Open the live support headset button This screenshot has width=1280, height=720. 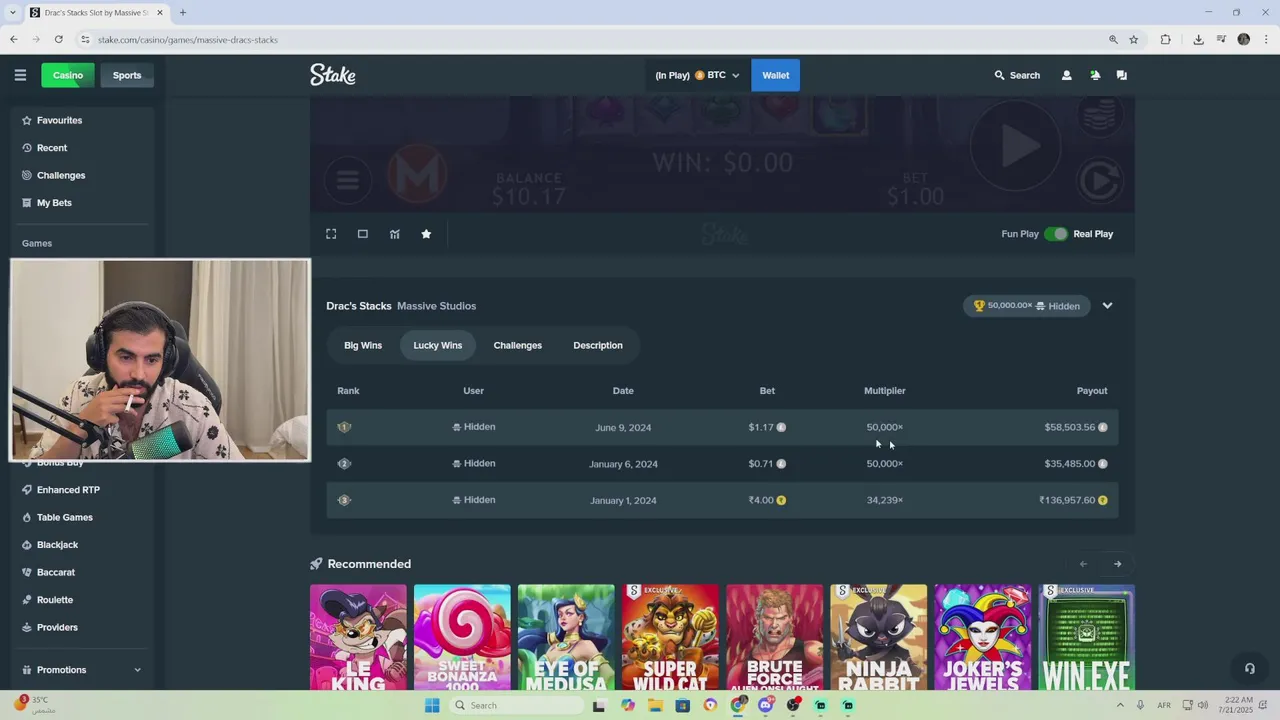click(1249, 668)
